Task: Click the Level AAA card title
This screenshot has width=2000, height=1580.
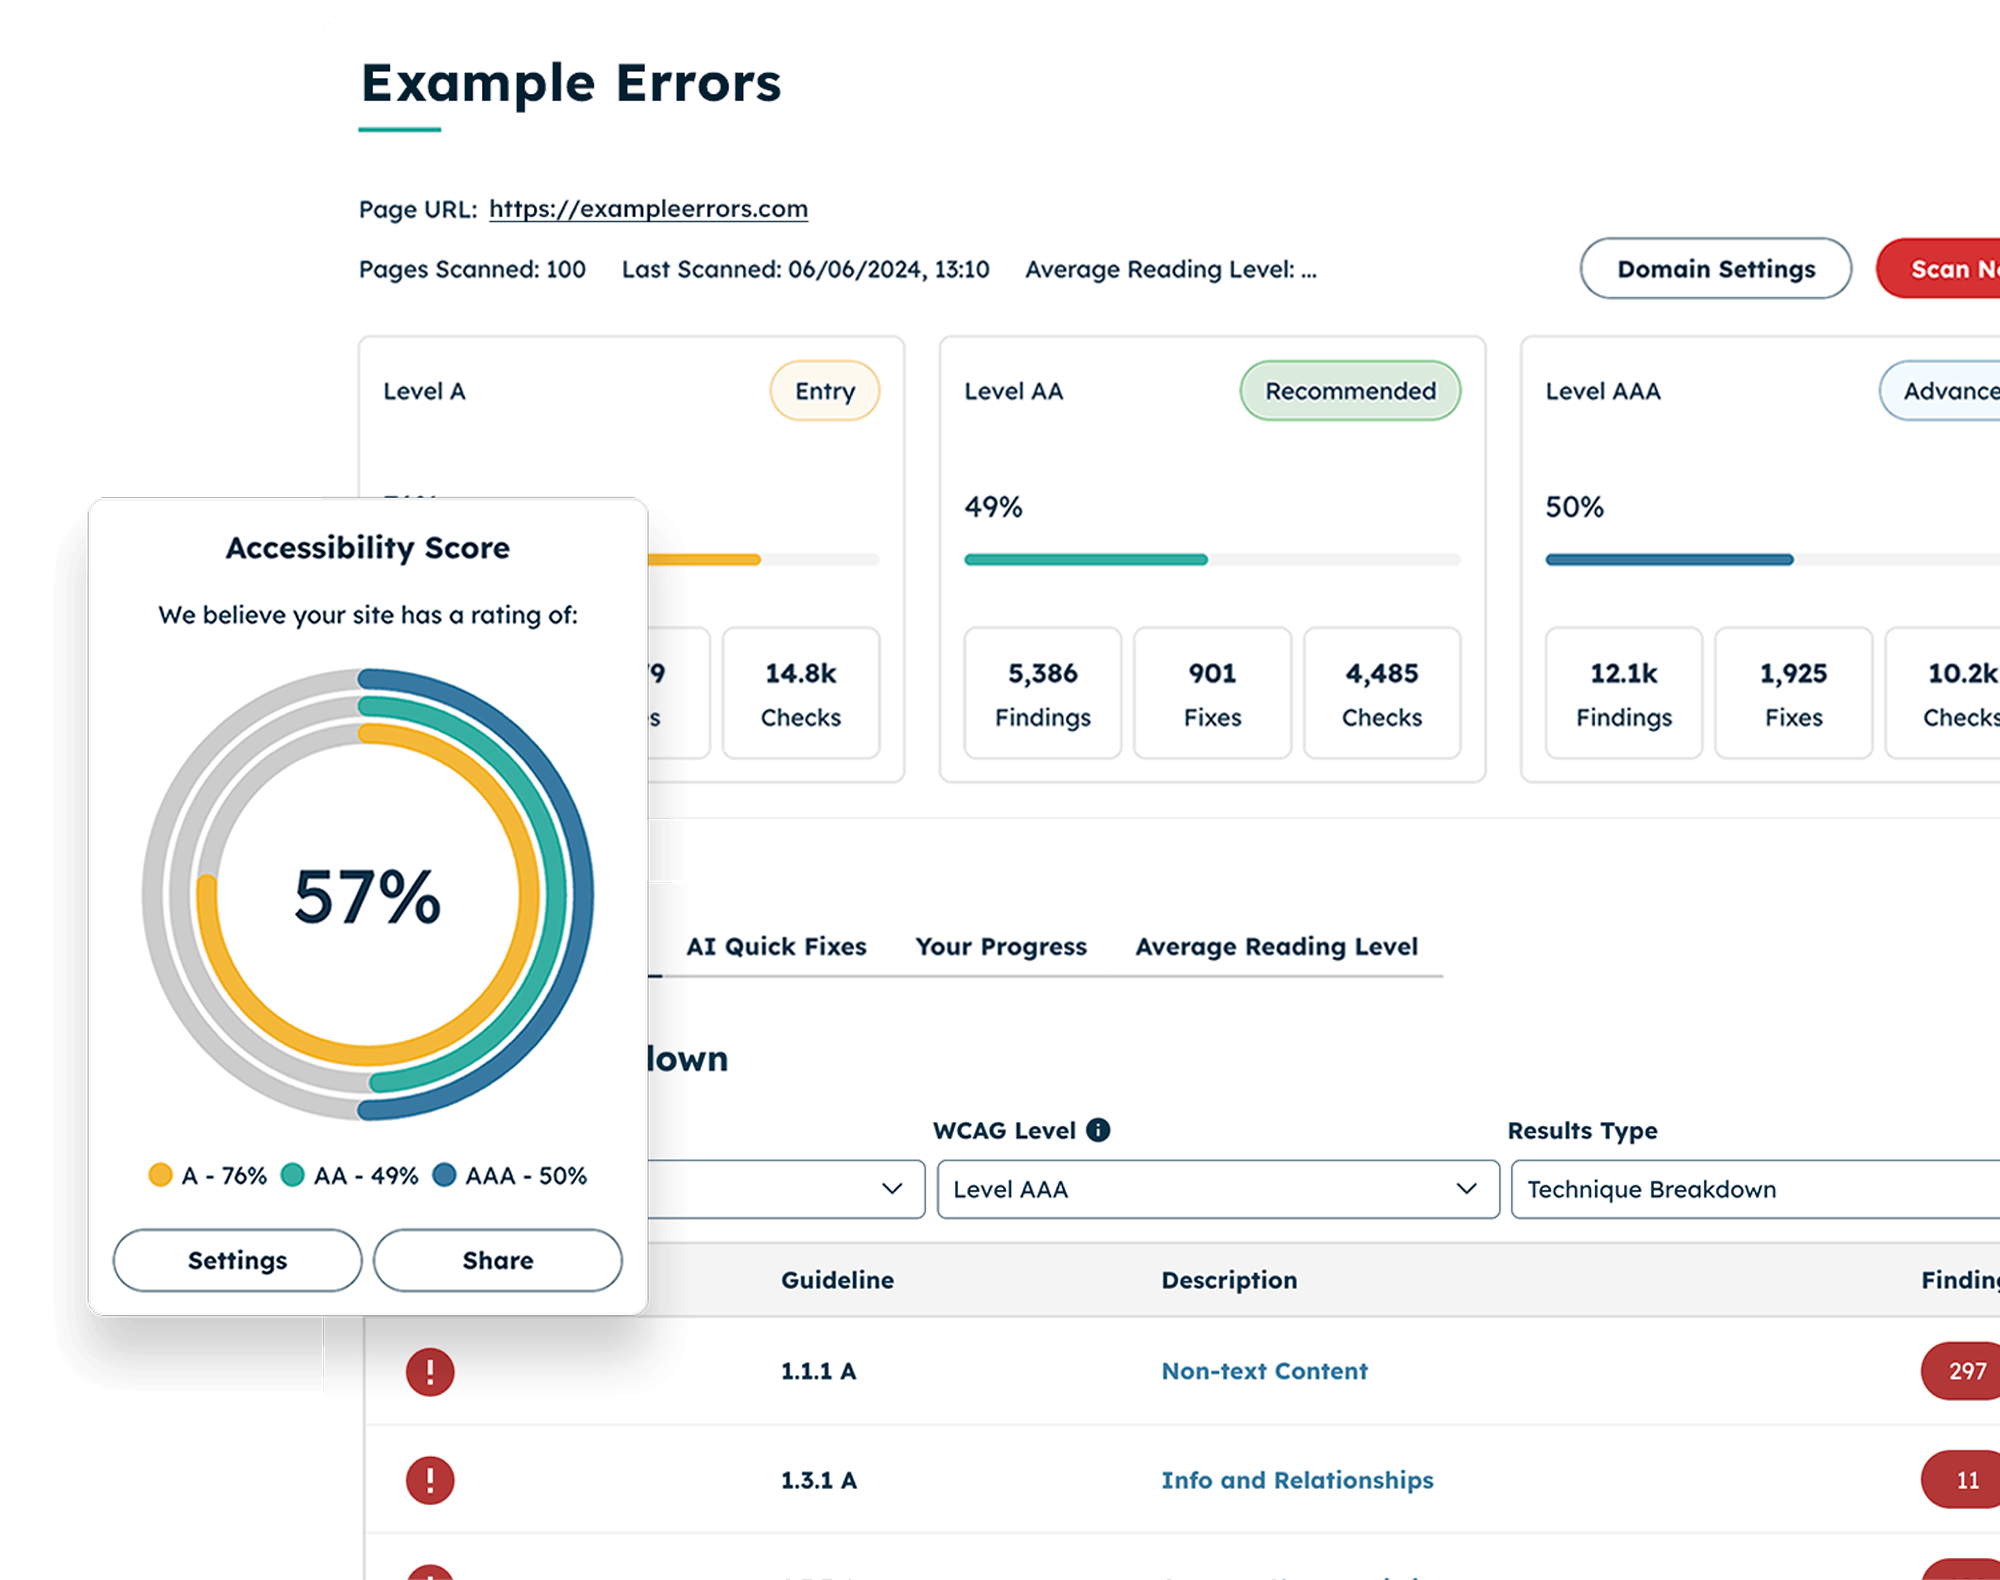Action: click(x=1602, y=391)
